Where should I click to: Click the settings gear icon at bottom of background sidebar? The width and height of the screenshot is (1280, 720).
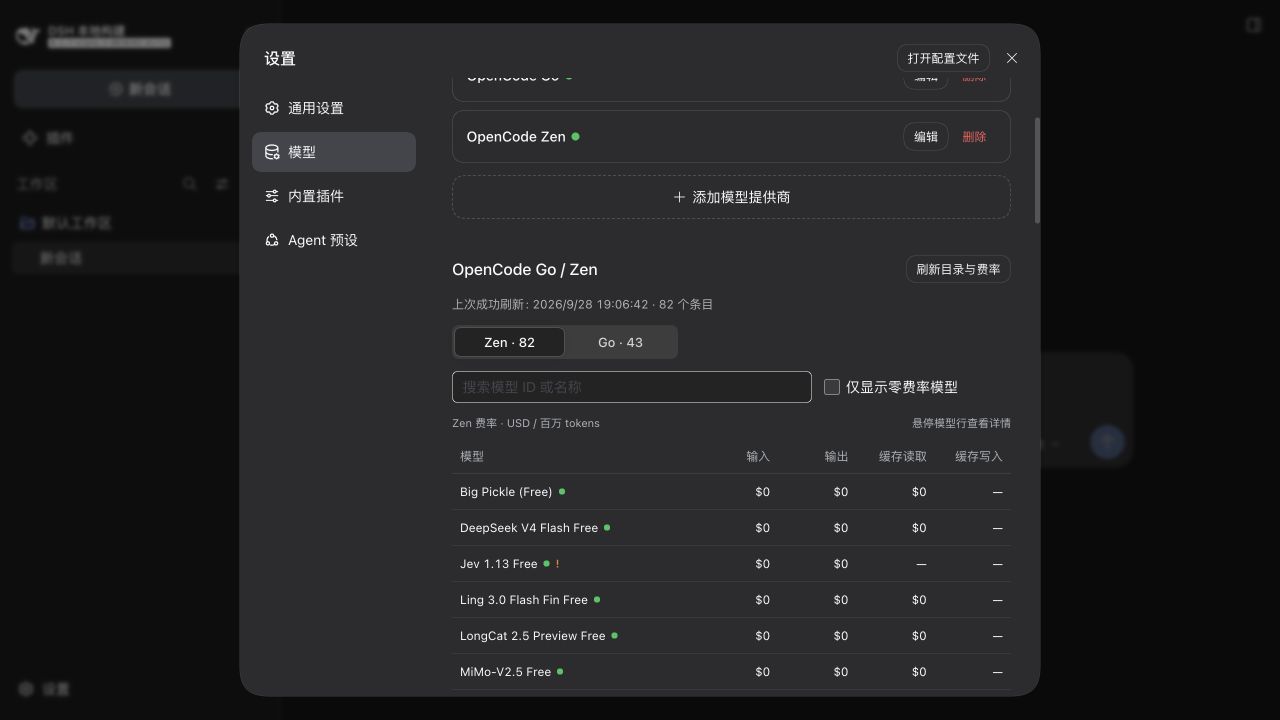click(26, 689)
